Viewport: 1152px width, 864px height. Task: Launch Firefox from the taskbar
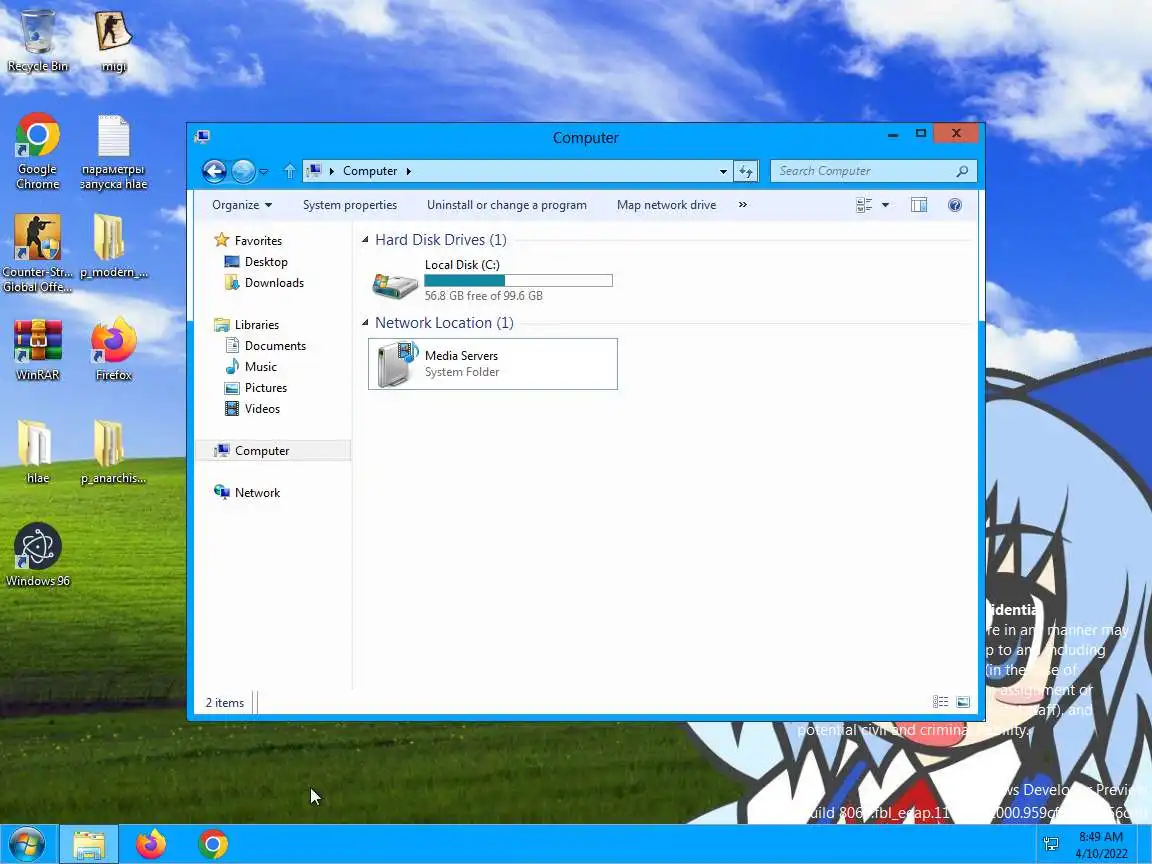click(151, 844)
